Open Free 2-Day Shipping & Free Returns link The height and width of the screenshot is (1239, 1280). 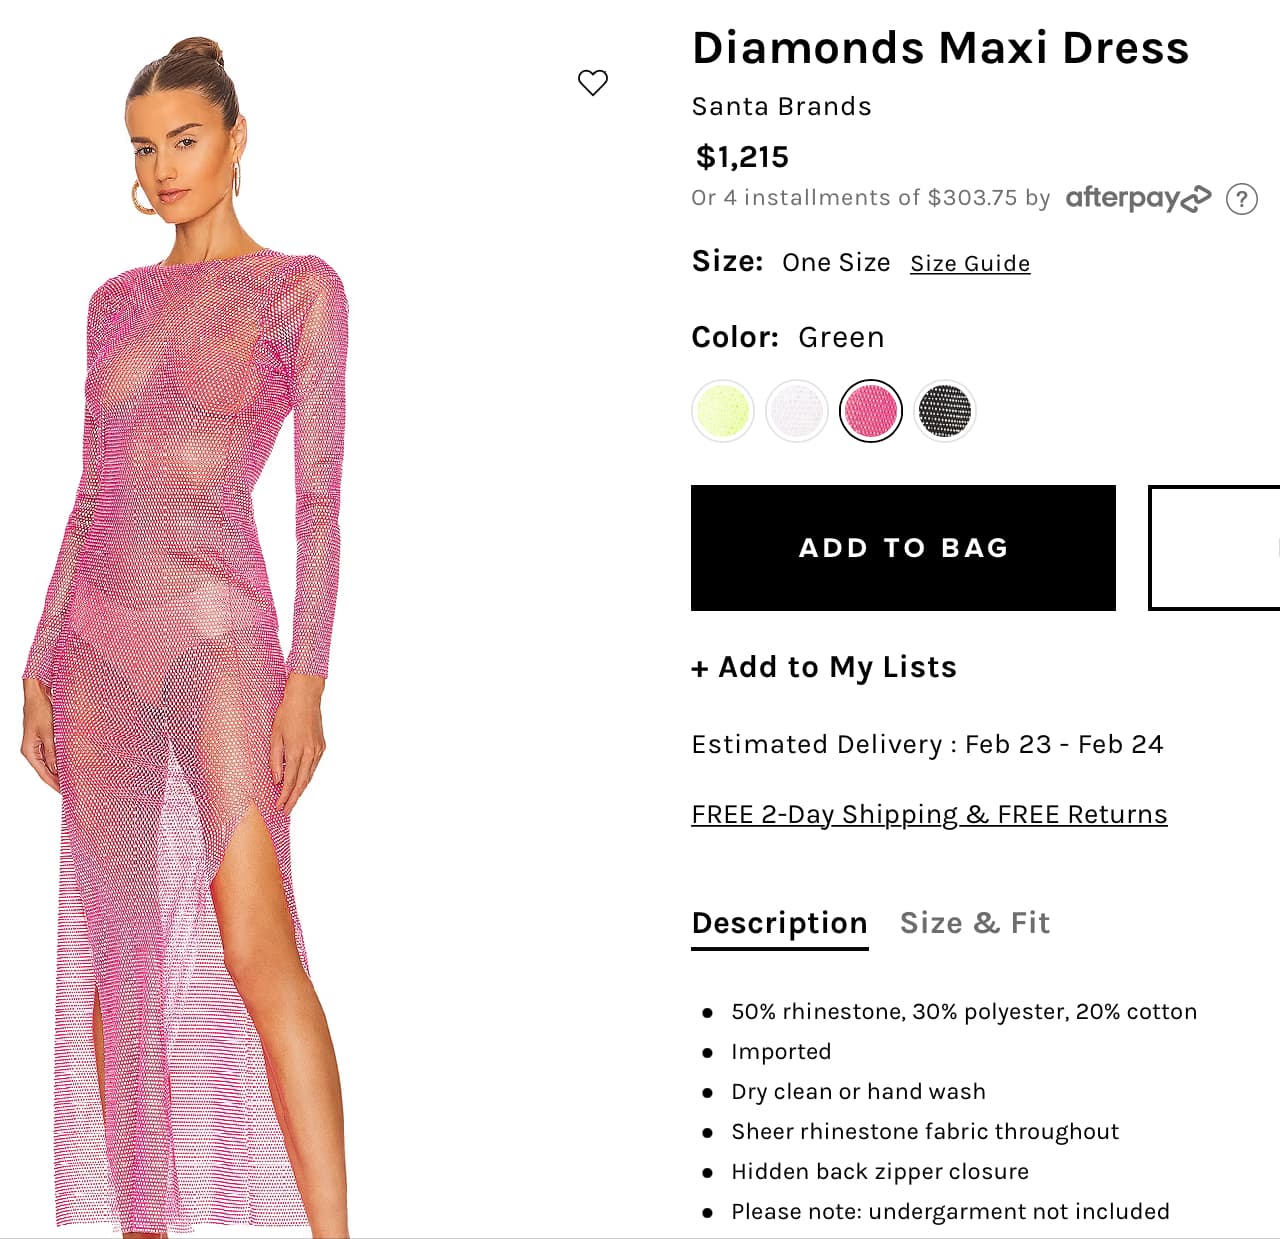[x=929, y=815]
